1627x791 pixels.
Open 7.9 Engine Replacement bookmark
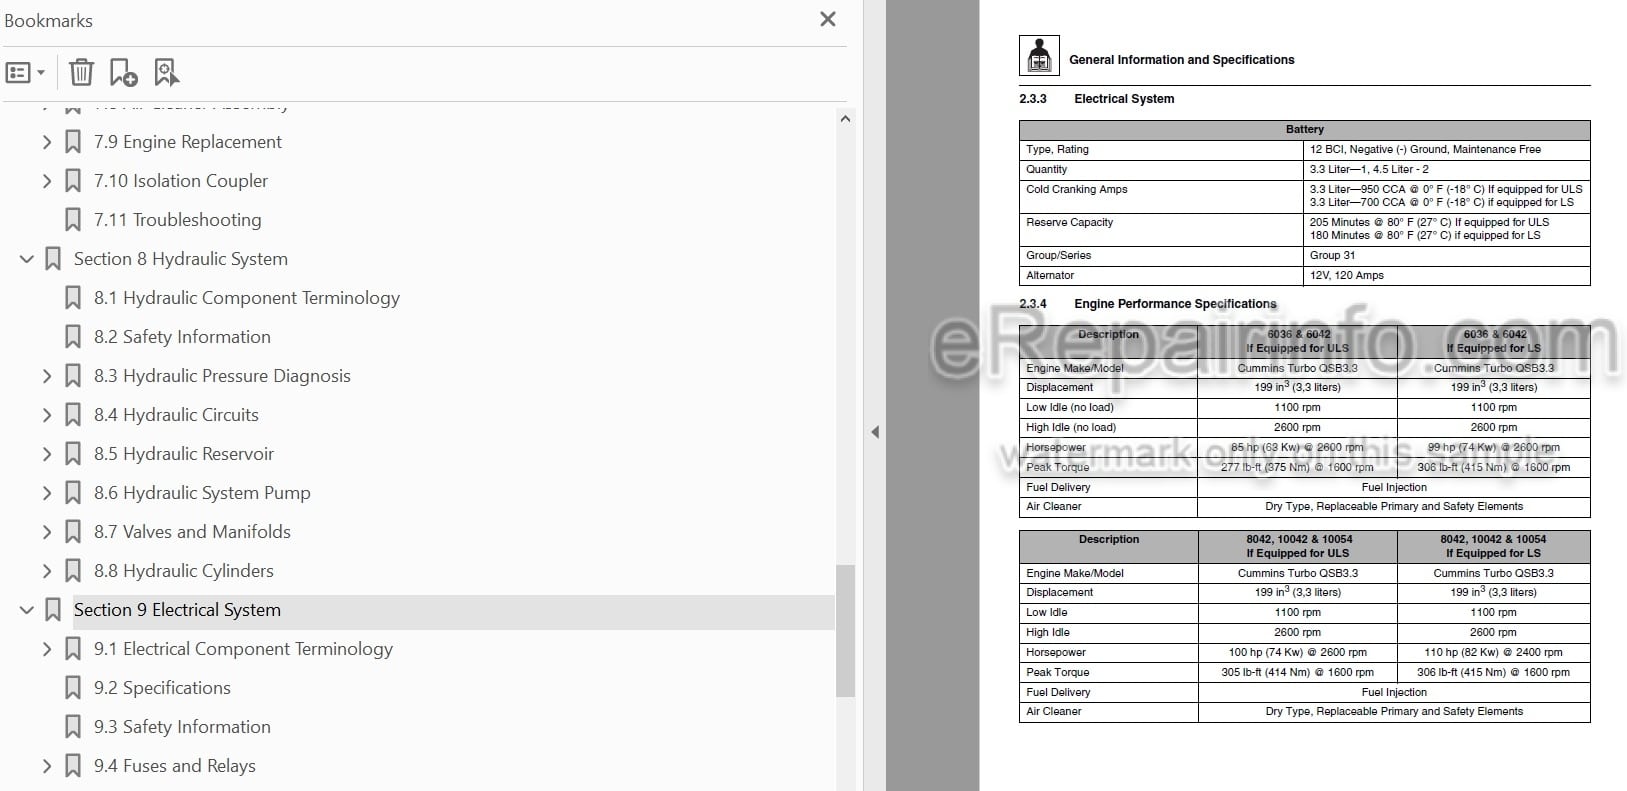click(188, 142)
